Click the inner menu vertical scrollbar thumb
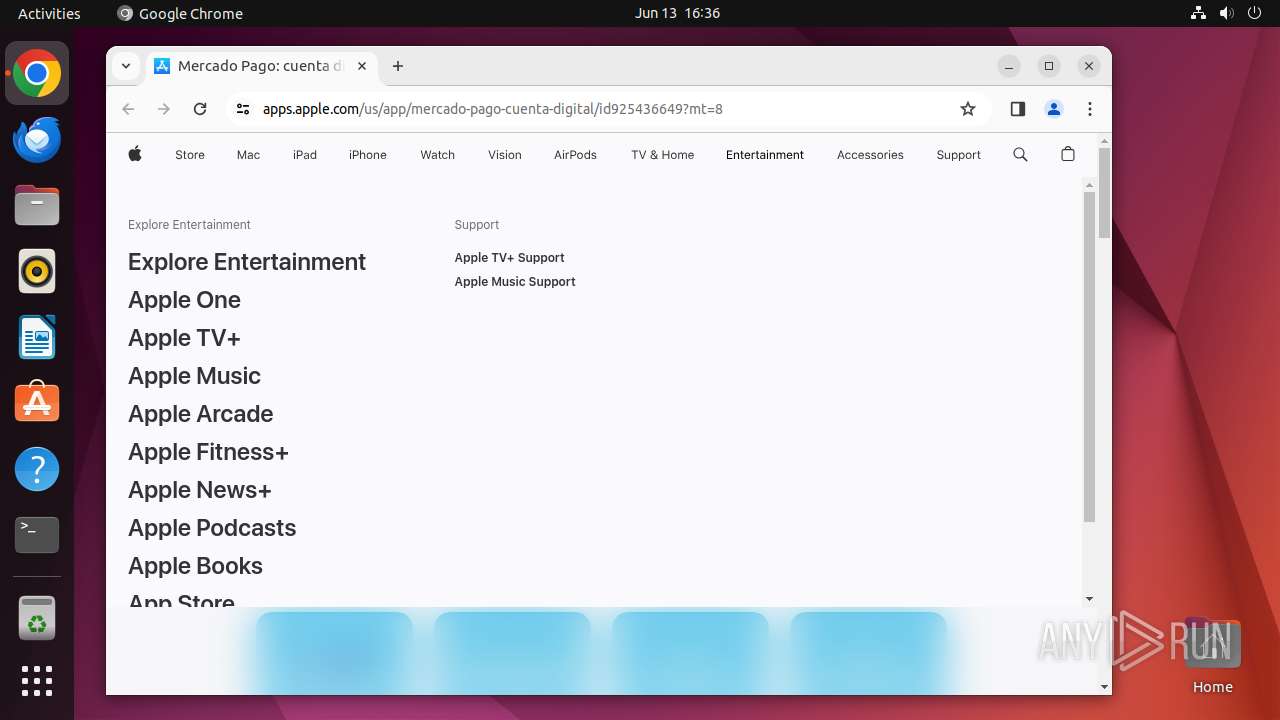Screen dimensions: 1280x720 click(1090, 356)
